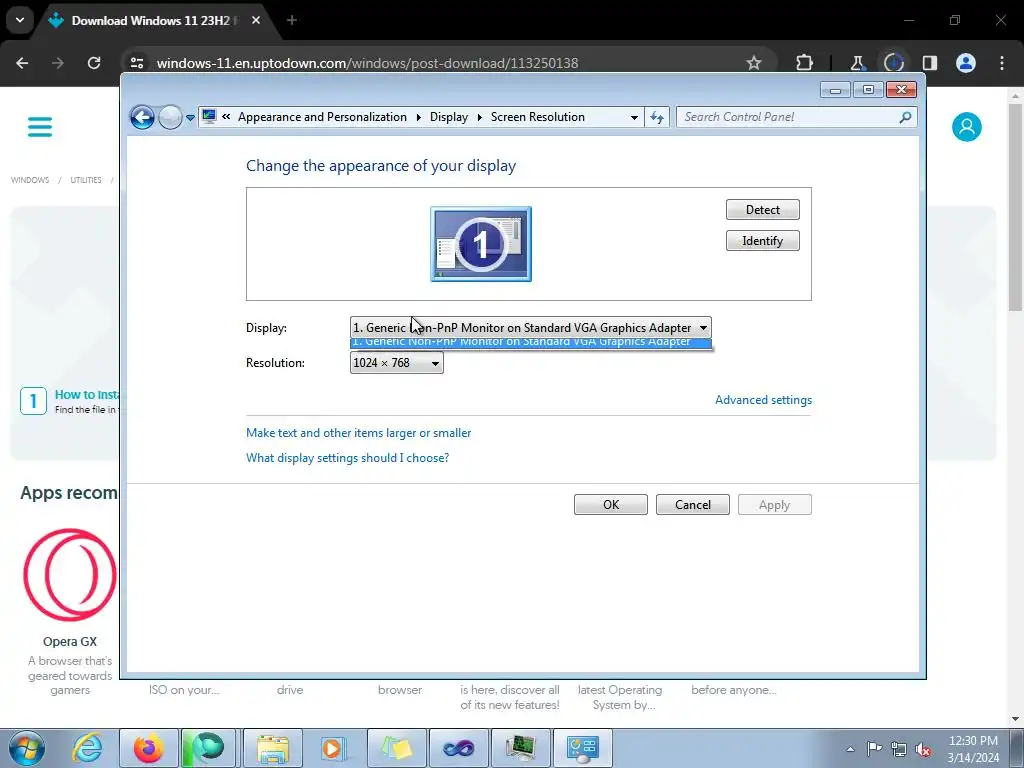
Task: Click Chrome's back navigation arrow
Action: pos(22,63)
